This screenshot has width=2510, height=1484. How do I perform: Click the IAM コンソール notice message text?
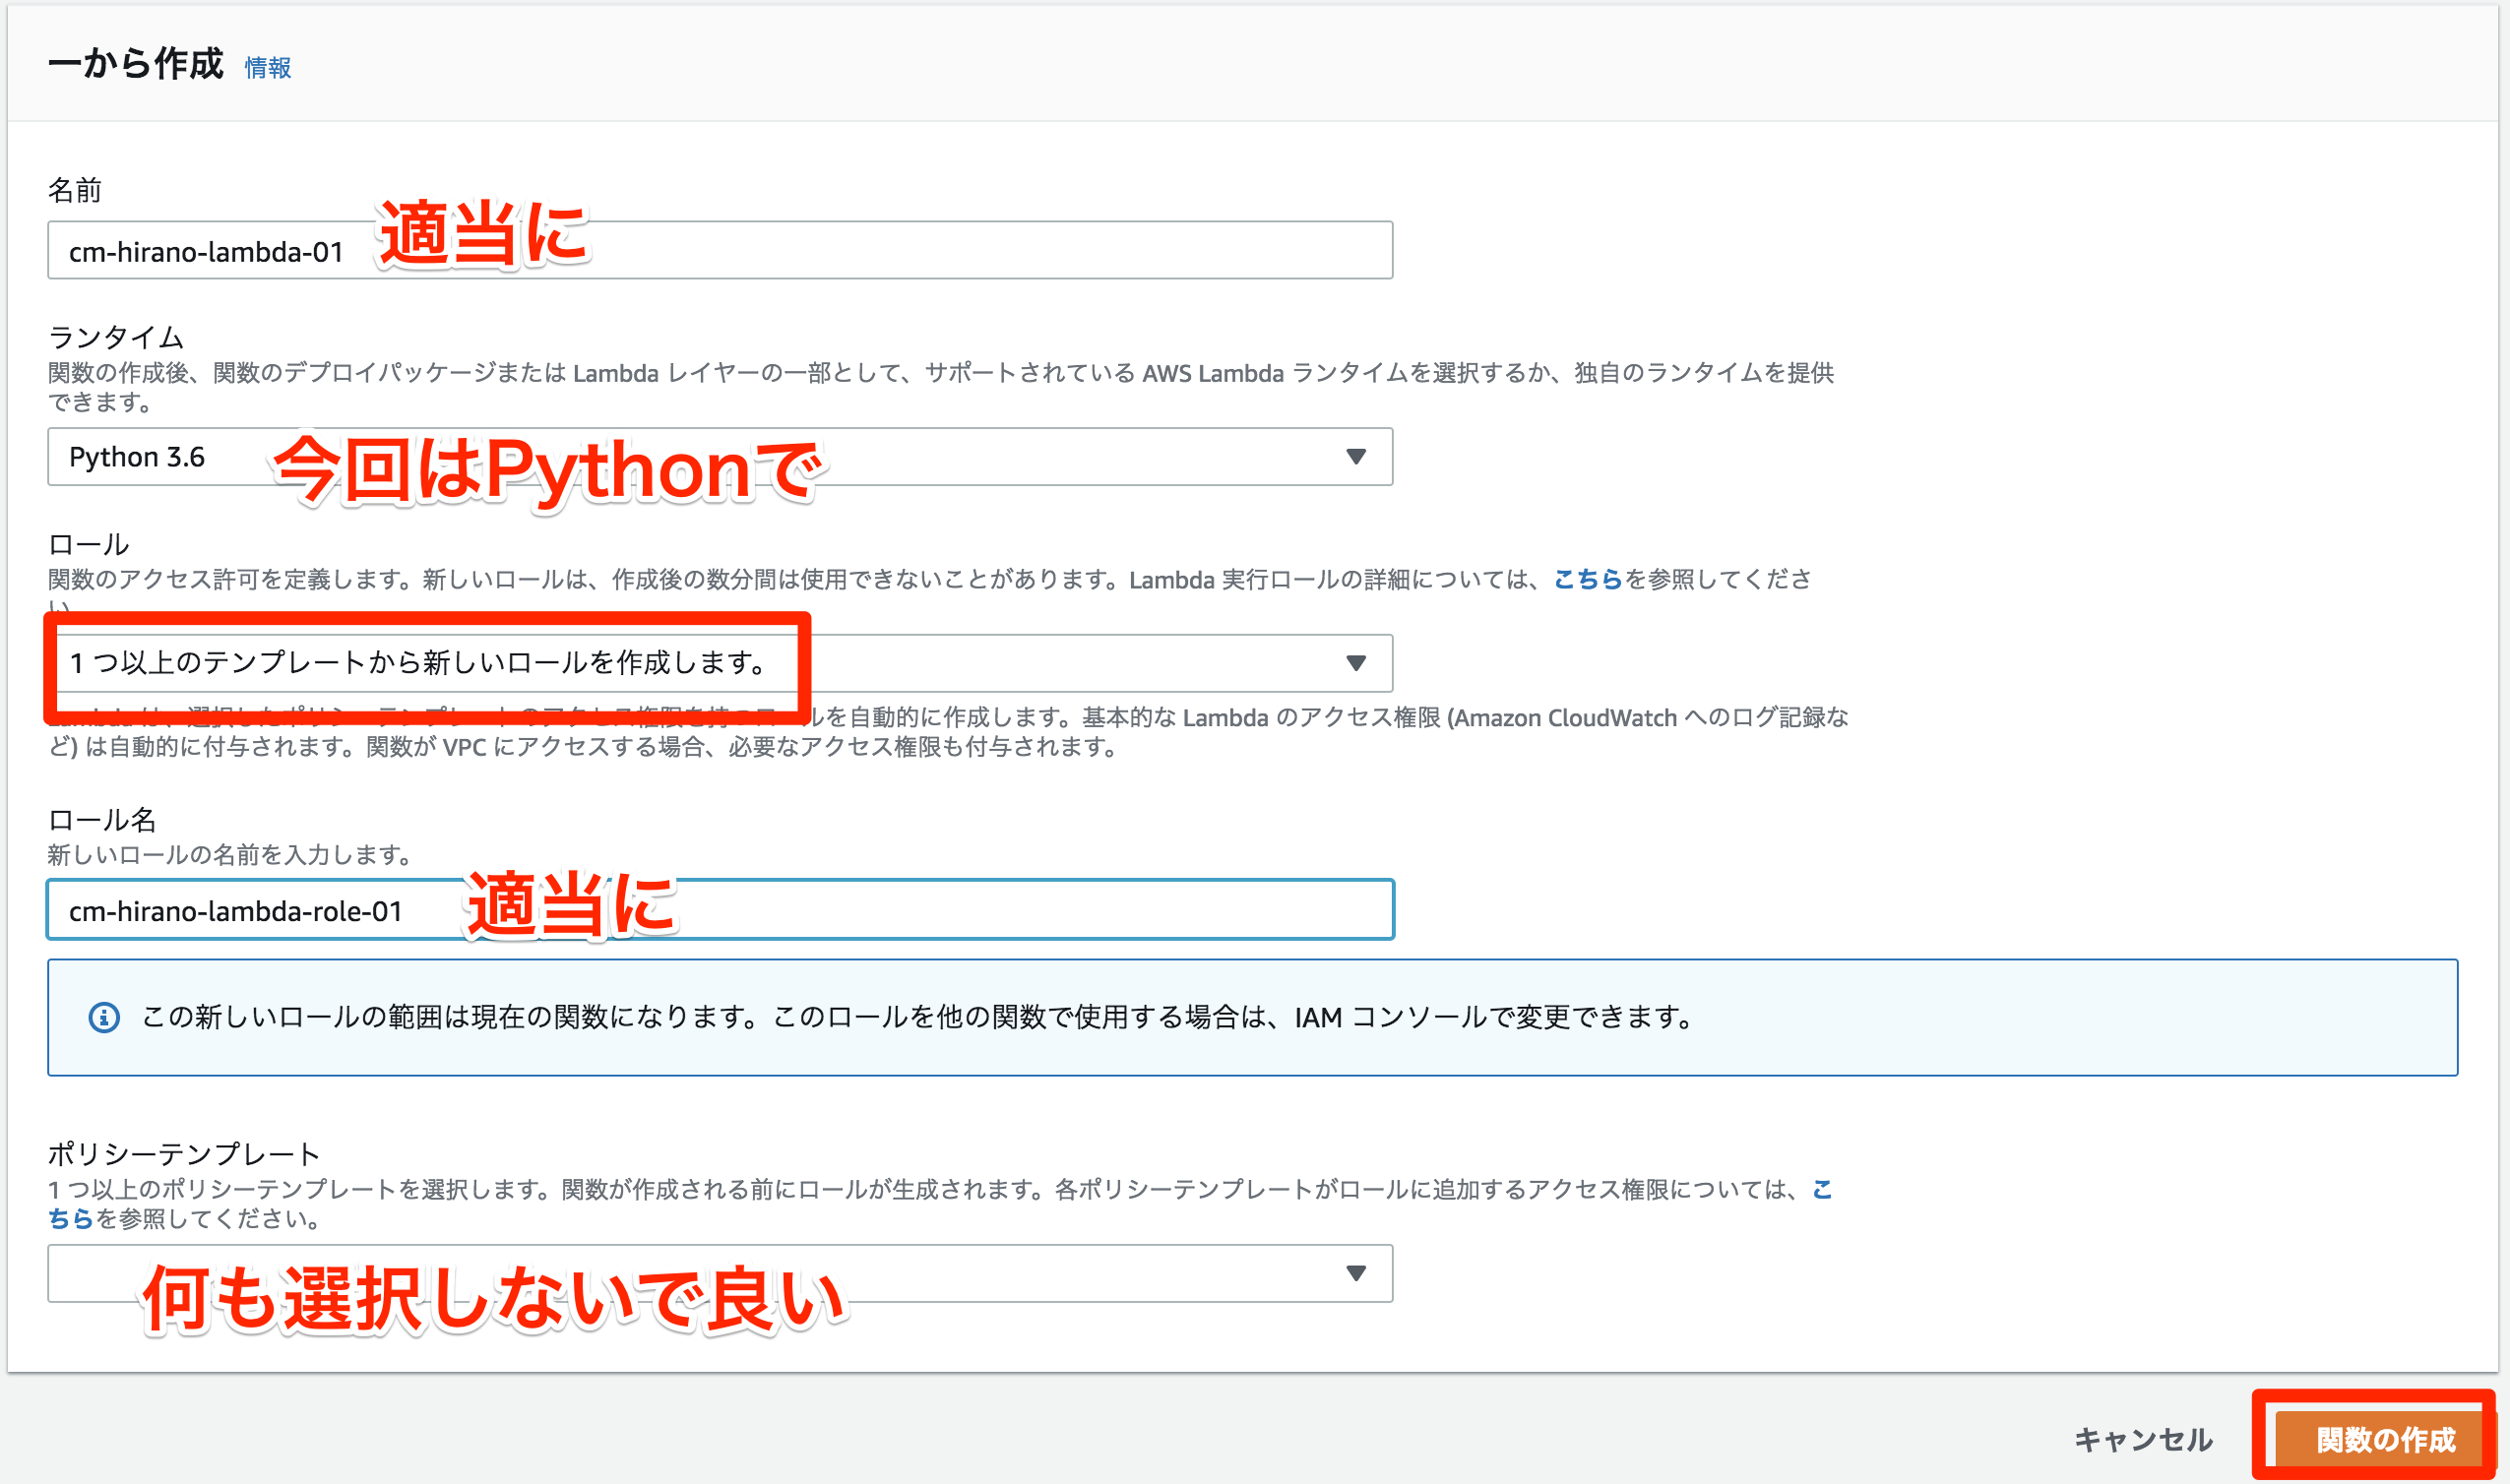coord(917,1017)
